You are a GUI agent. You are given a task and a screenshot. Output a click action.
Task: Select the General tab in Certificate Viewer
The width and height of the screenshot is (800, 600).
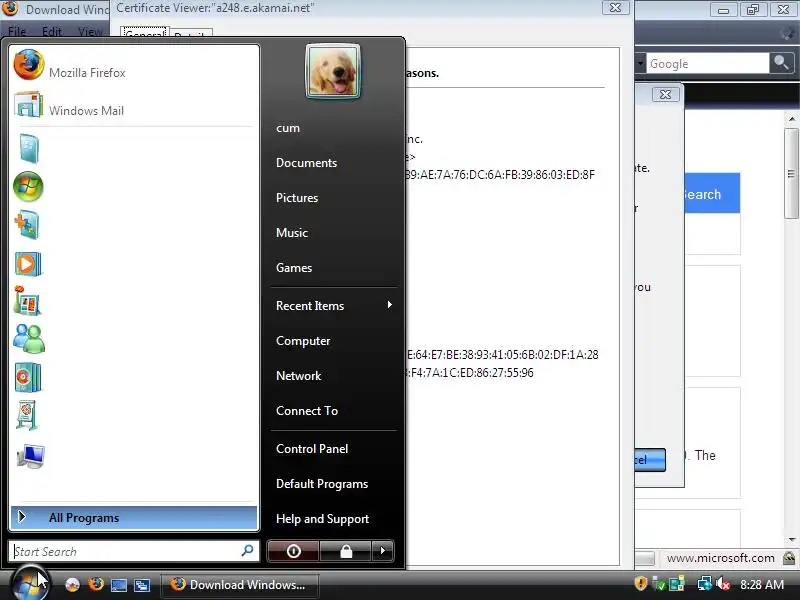tap(145, 32)
